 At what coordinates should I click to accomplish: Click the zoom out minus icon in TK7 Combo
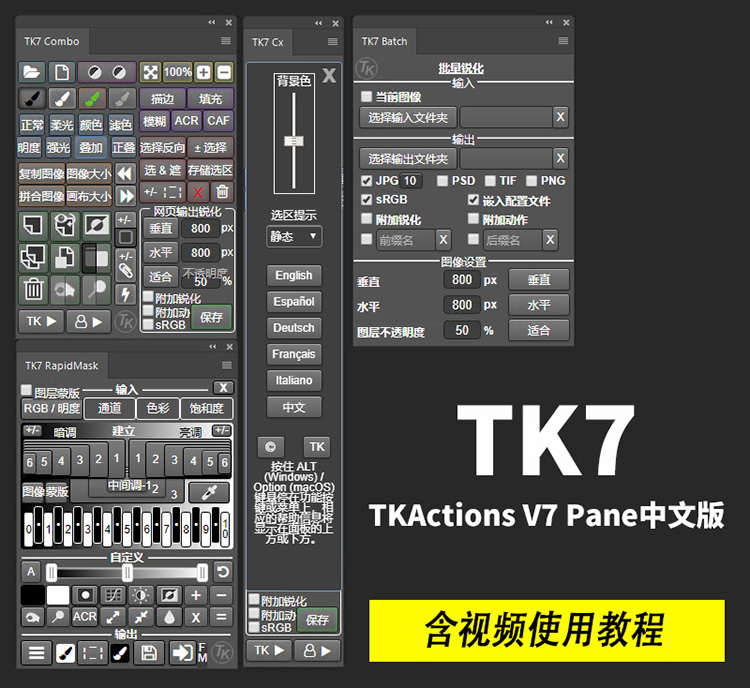point(224,73)
